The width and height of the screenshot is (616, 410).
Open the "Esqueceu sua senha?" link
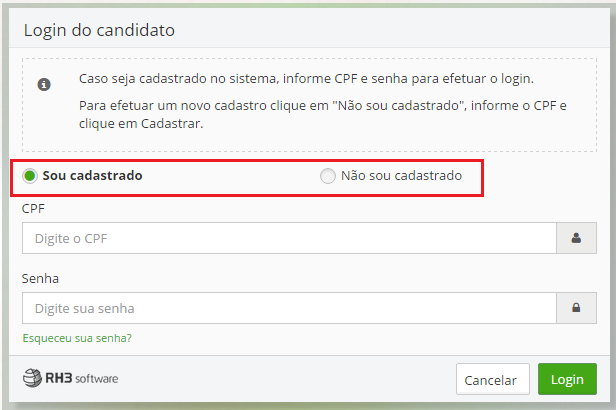(77, 338)
